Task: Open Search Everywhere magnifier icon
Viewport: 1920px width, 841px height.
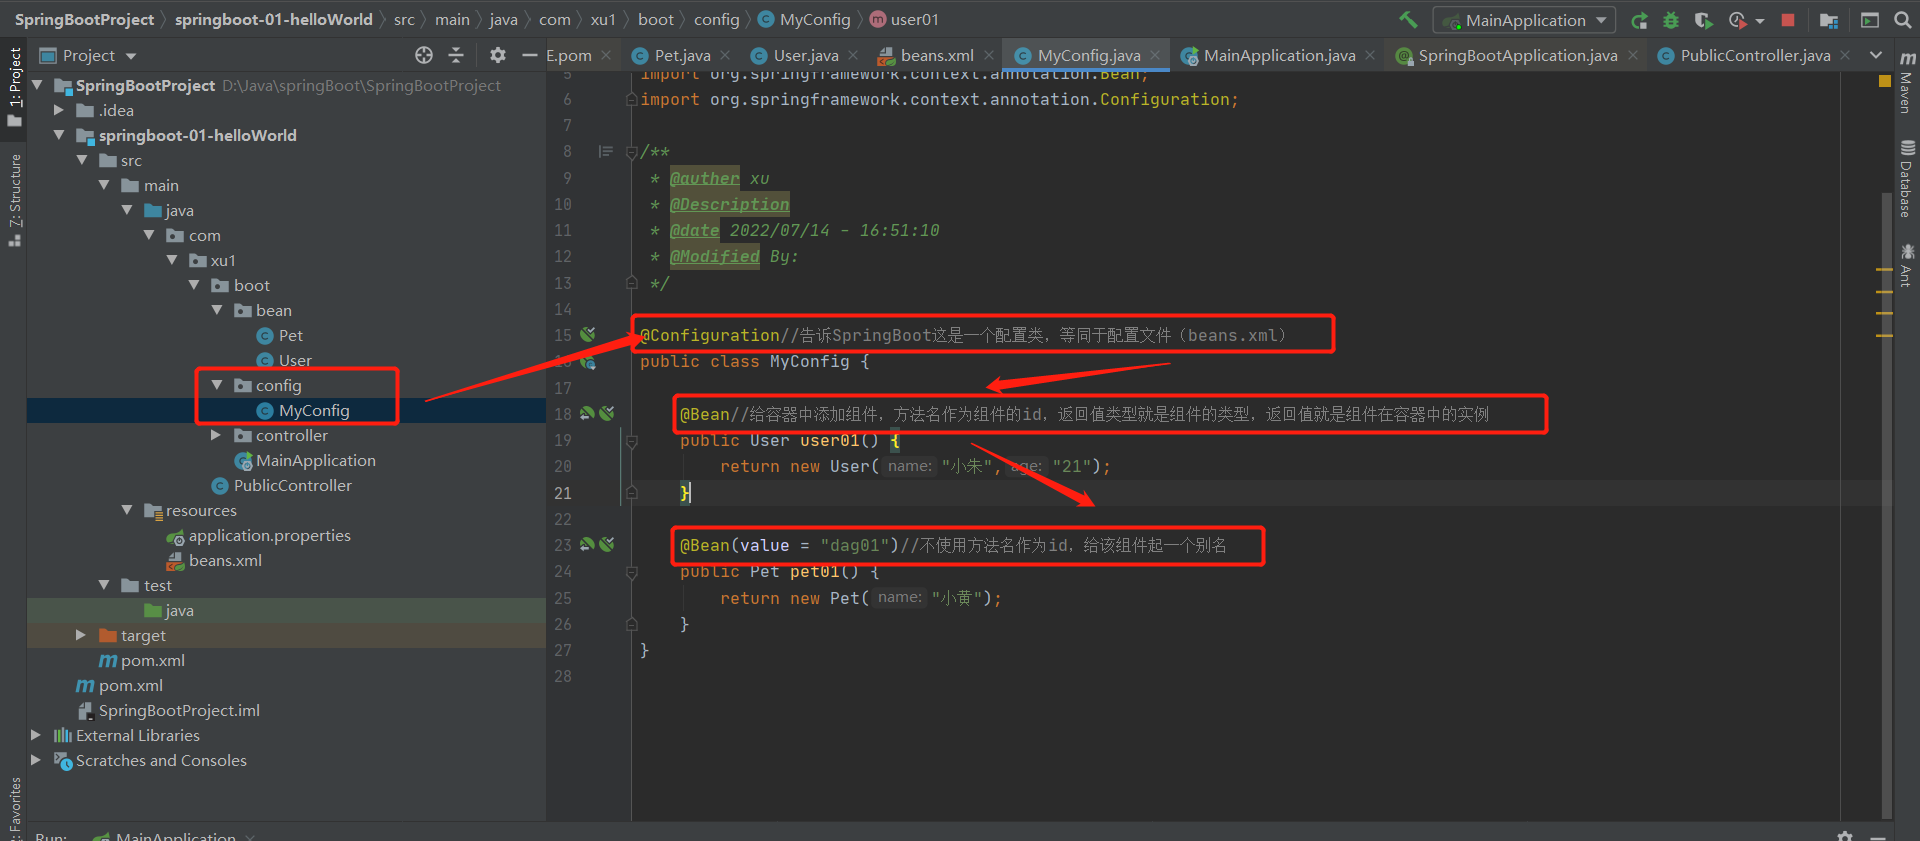Action: (x=1902, y=20)
